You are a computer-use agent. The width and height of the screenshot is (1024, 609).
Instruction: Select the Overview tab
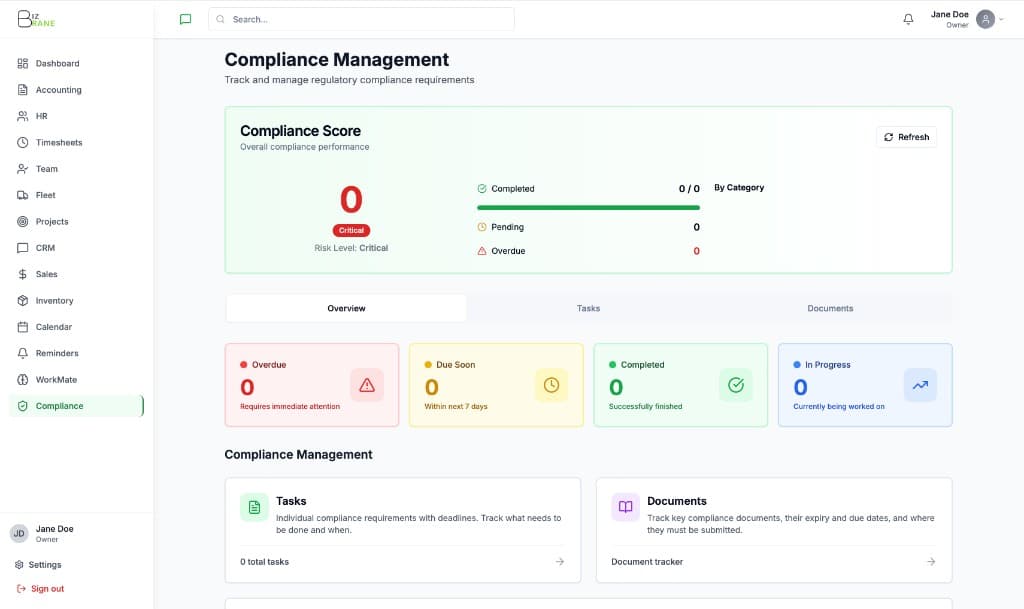coord(345,308)
